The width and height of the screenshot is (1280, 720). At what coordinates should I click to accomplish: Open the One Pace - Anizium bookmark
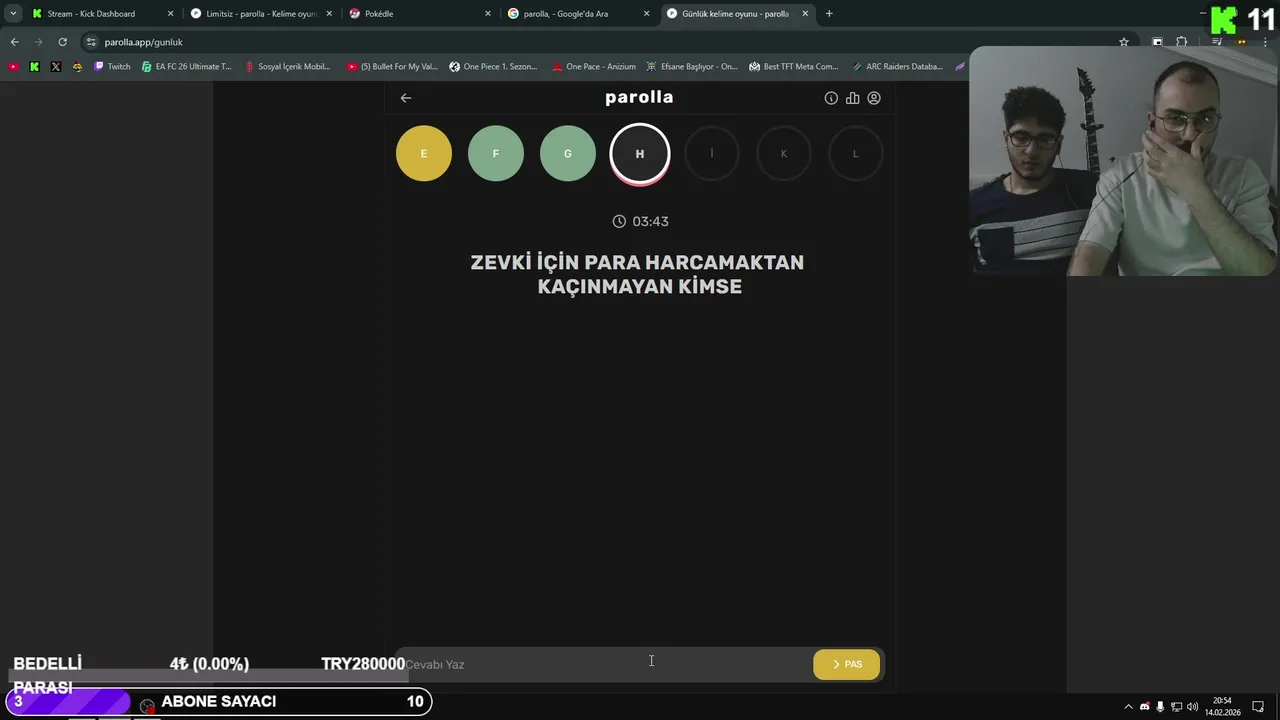pos(594,67)
